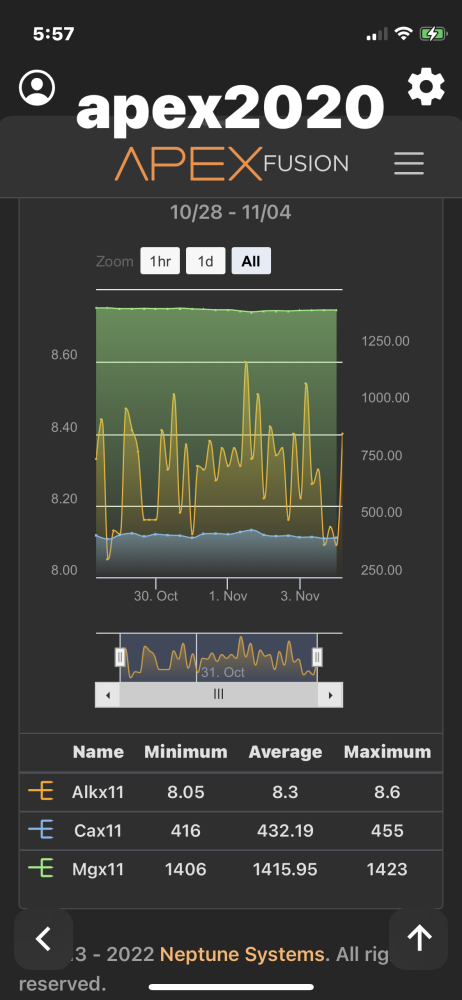Click the Mgx11 minimum value 1406
This screenshot has width=462, height=1000.
[x=186, y=869]
